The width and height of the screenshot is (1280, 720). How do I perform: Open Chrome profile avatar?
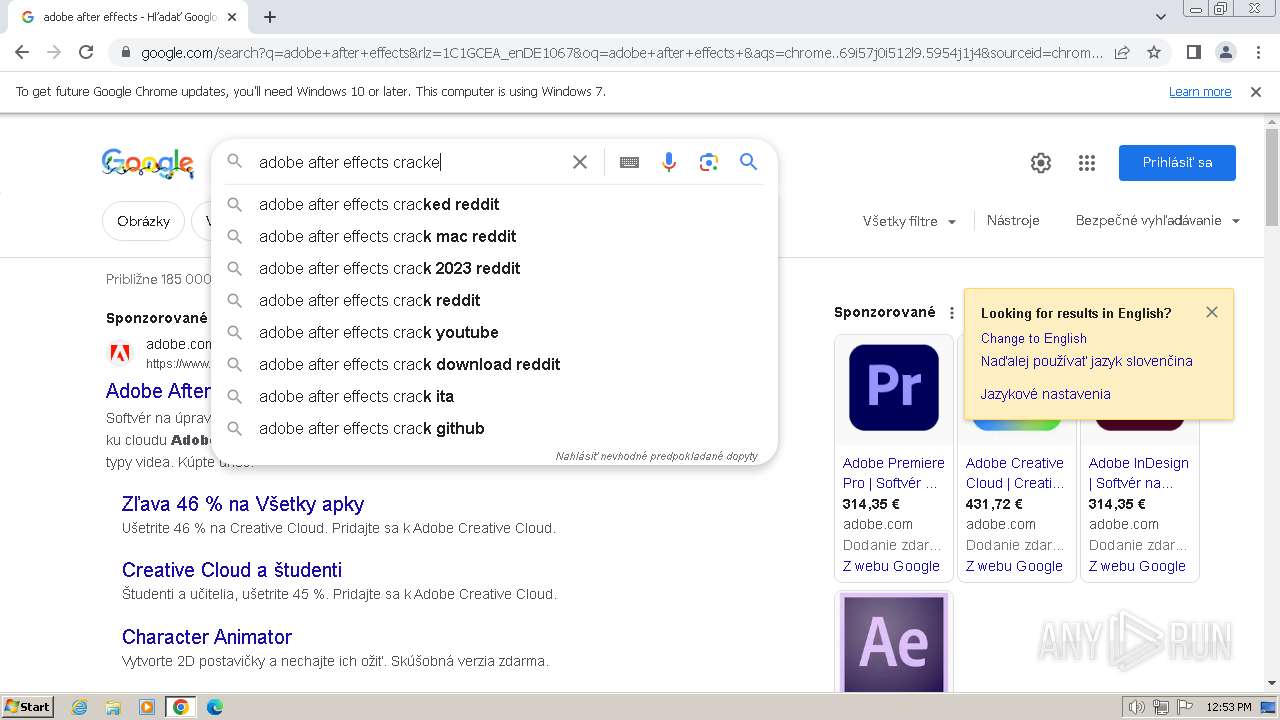click(x=1225, y=52)
